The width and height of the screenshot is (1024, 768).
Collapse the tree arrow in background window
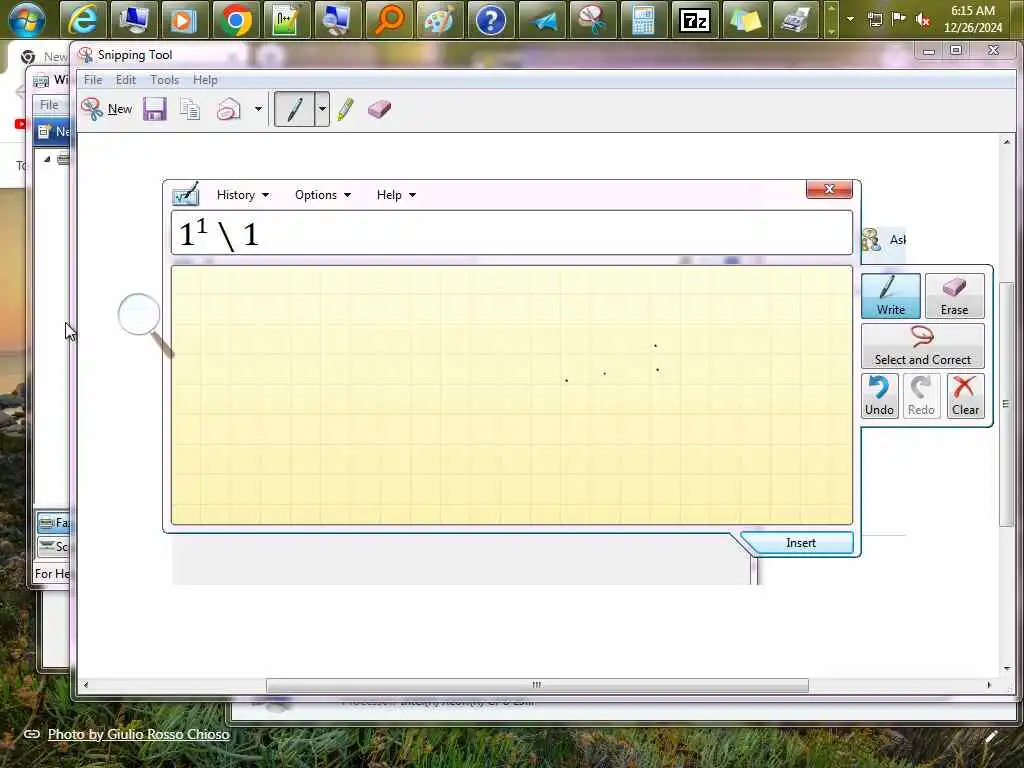coord(47,159)
